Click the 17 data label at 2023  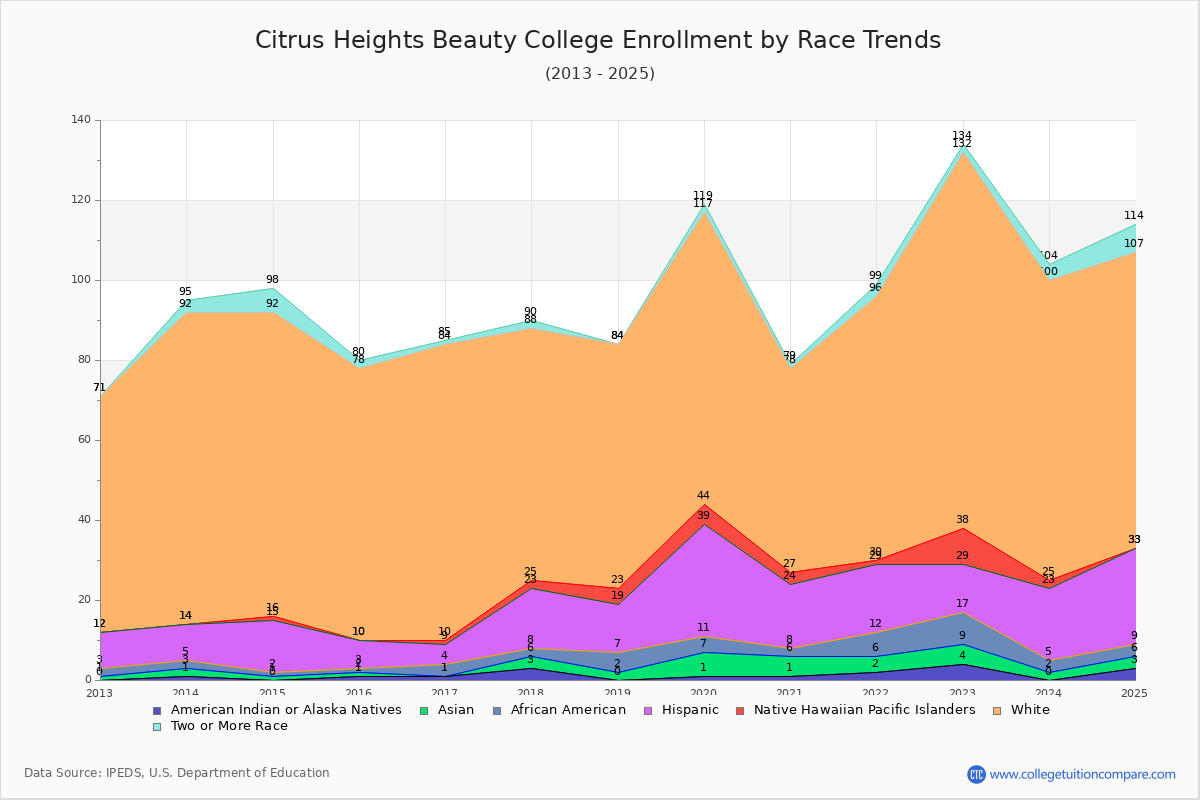(x=962, y=604)
